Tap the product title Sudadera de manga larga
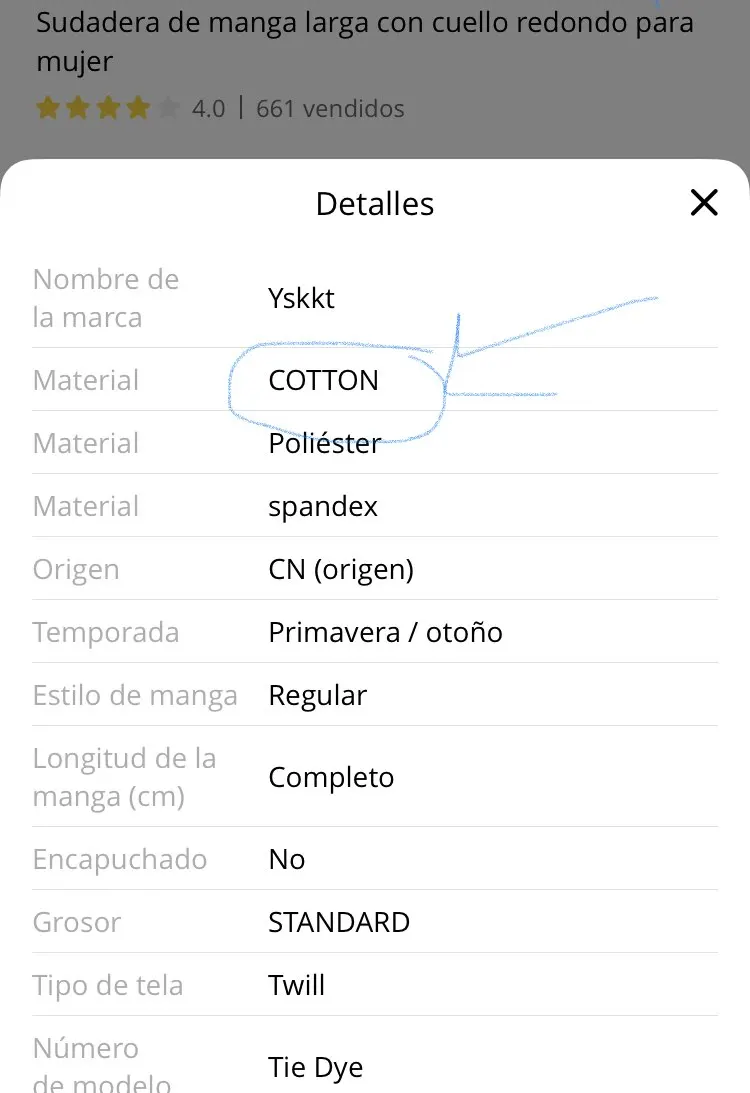The image size is (750, 1093). click(365, 41)
